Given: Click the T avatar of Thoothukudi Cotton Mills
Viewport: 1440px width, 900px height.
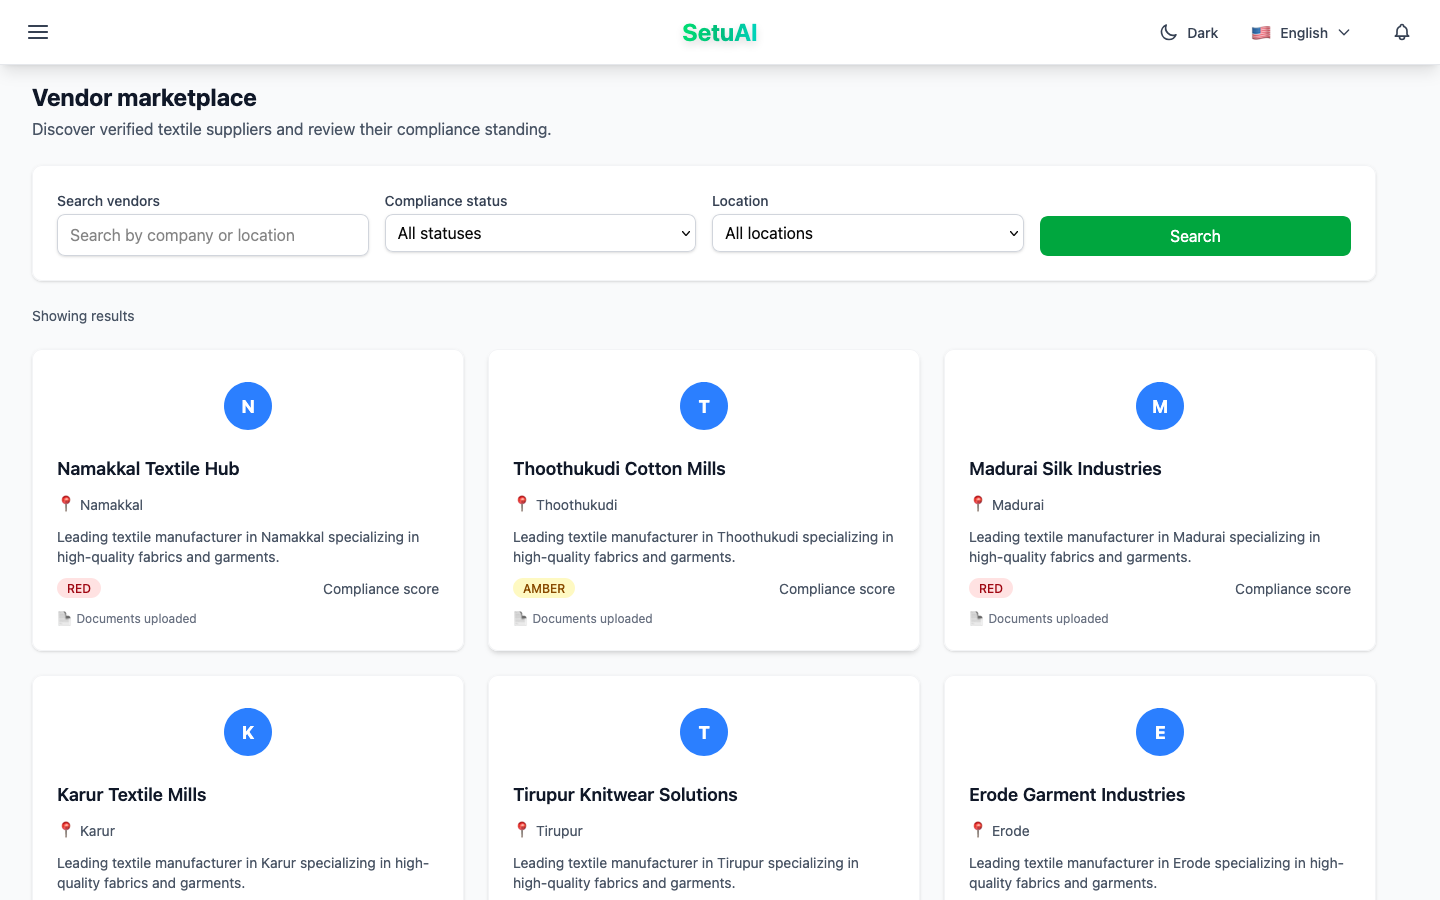Looking at the screenshot, I should click(704, 406).
